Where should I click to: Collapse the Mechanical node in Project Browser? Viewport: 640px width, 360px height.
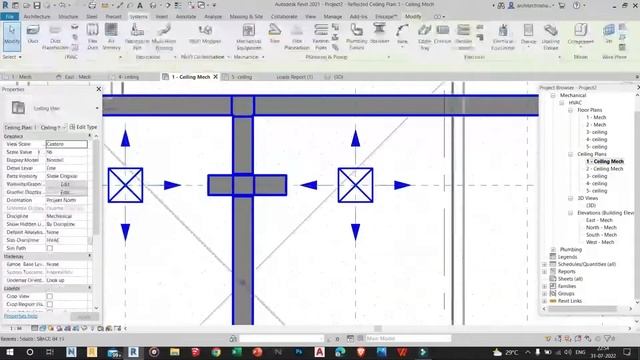(553, 95)
